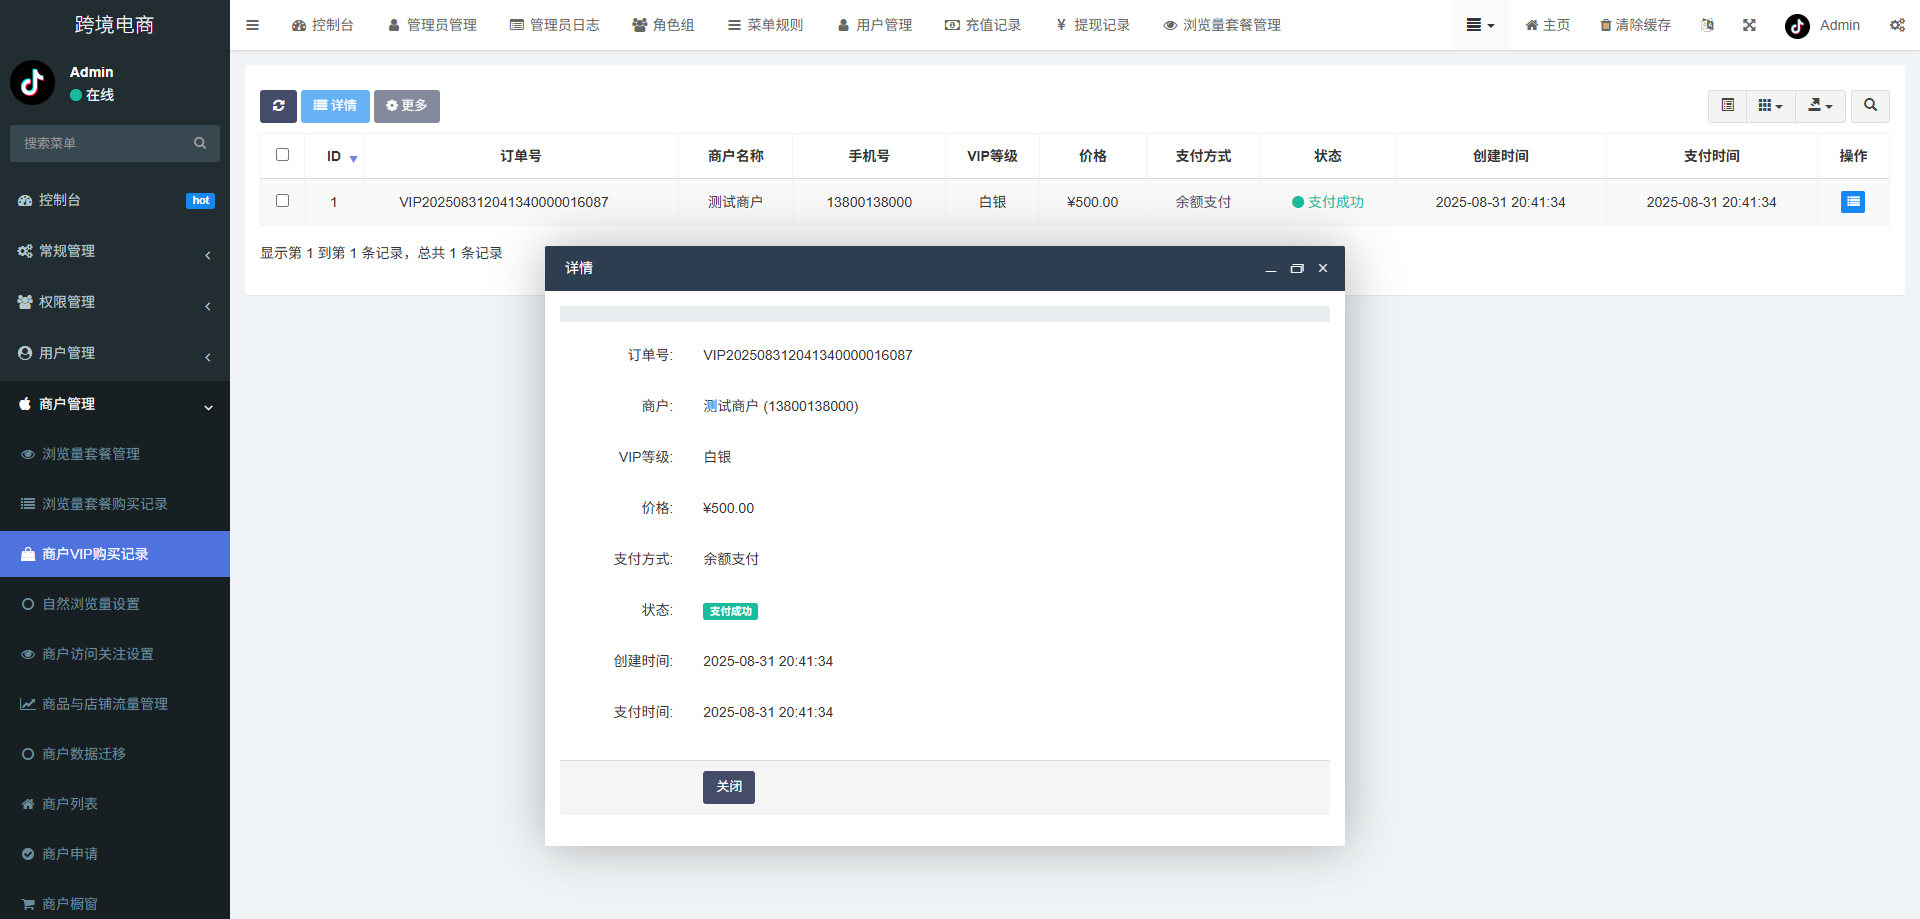Screen dimensions: 1920x919
Task: Open the 充值记录 menu in the top bar
Action: 984,25
